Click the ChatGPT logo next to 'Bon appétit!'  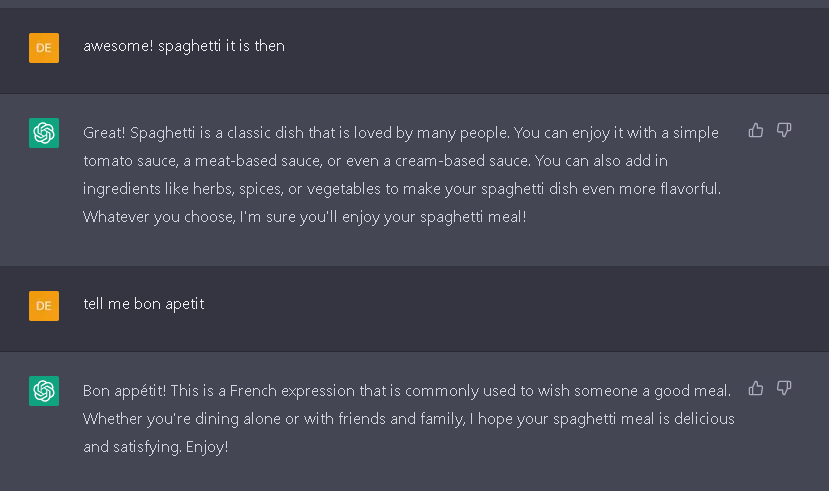44,390
